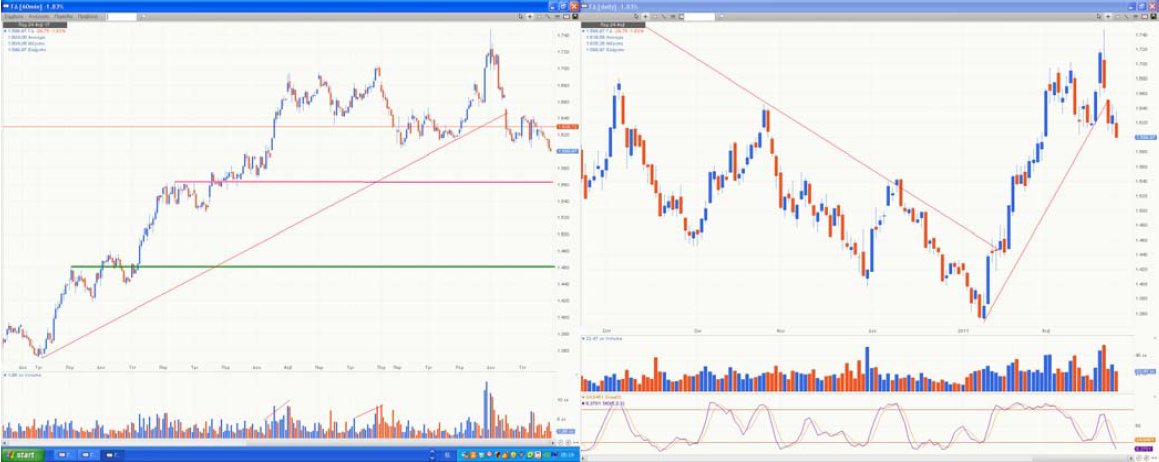The width and height of the screenshot is (1159, 462).
Task: Open the dropdown beside the 60min symbol field
Action: [x=142, y=17]
